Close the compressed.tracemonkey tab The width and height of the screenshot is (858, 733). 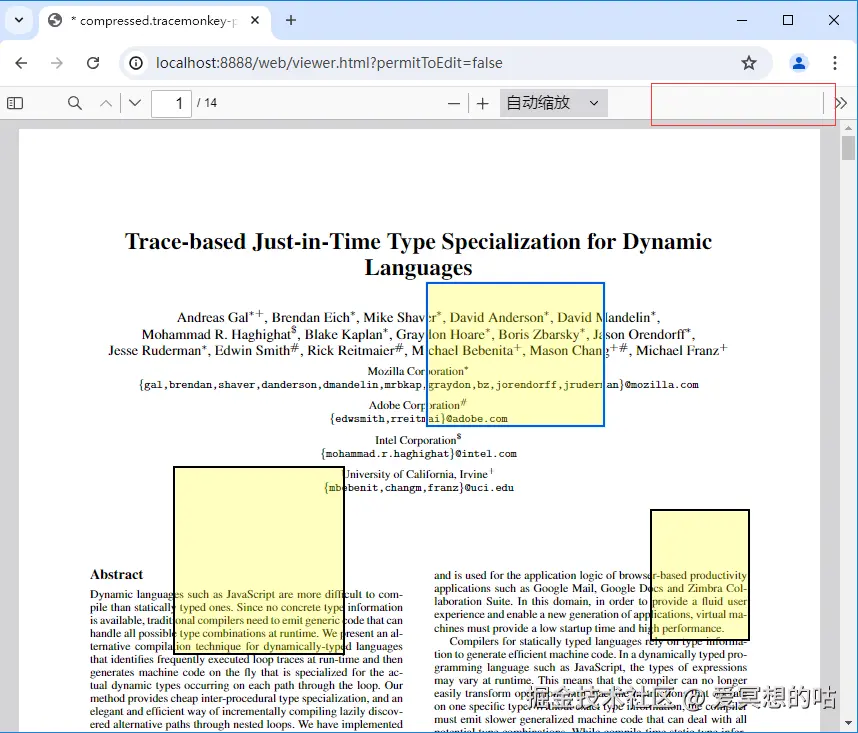(254, 20)
